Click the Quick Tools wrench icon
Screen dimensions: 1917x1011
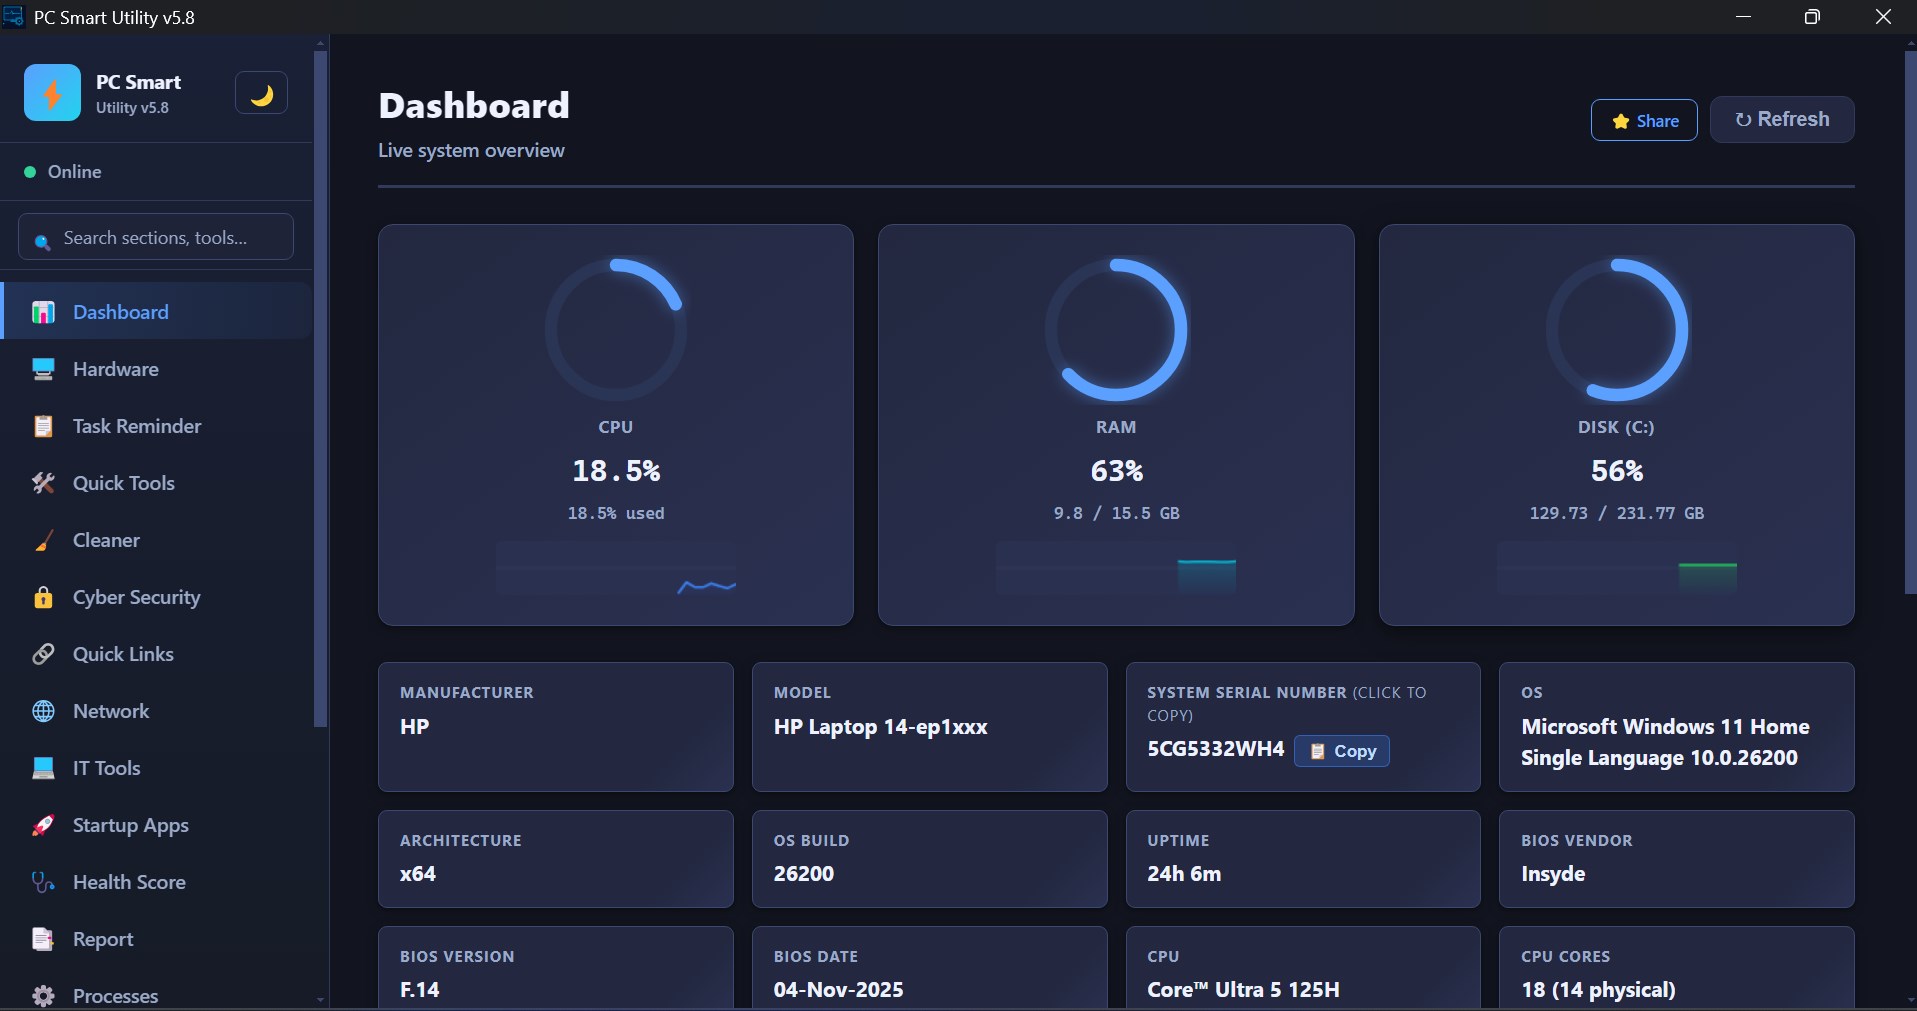point(43,483)
